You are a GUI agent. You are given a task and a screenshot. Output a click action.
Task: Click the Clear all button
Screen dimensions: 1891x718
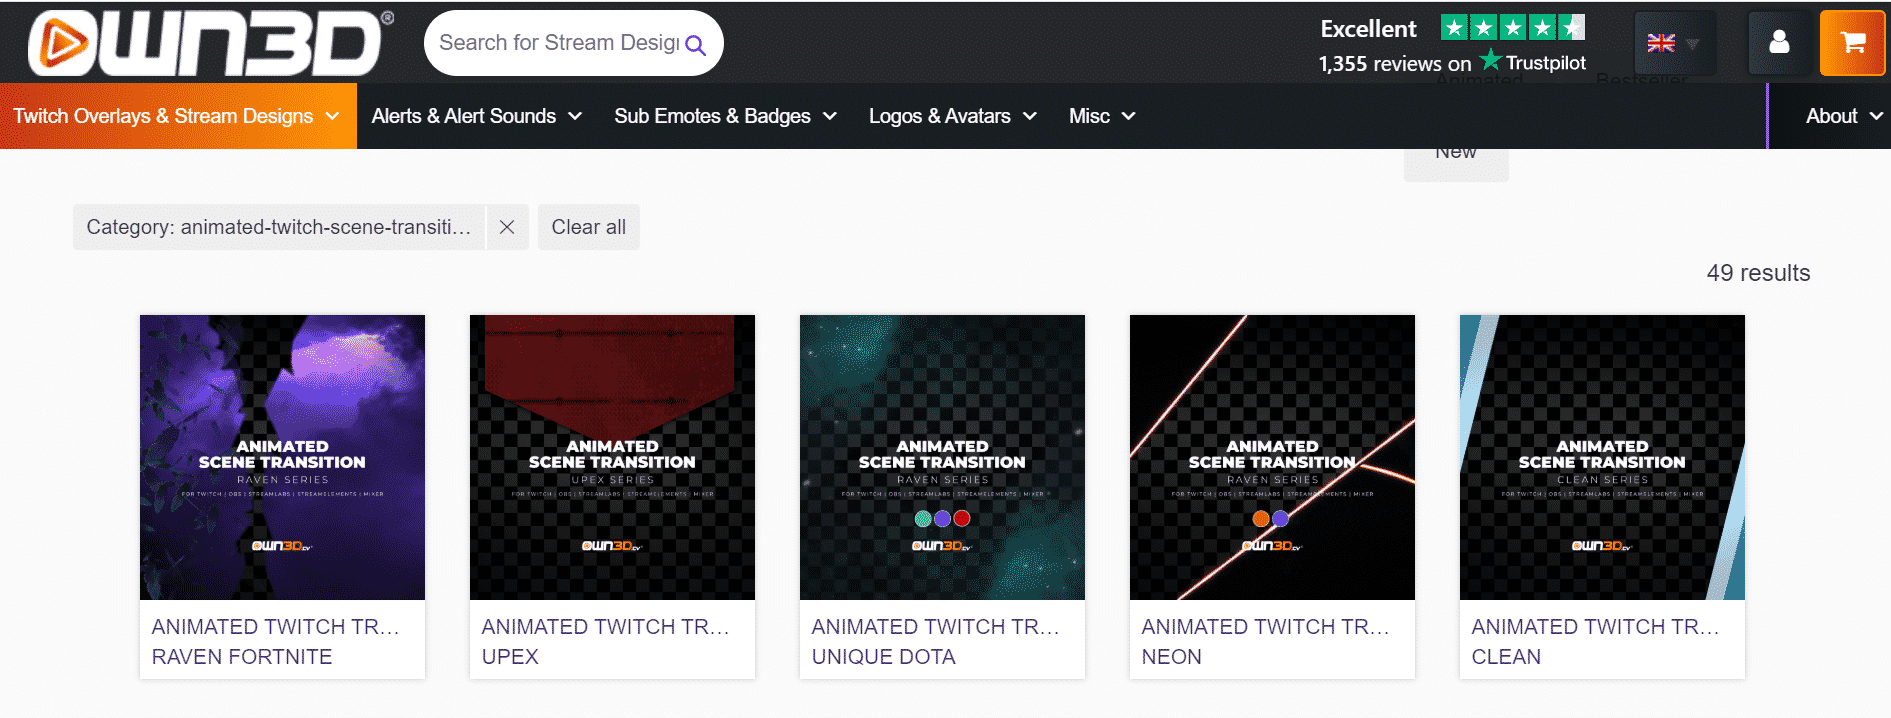point(589,227)
